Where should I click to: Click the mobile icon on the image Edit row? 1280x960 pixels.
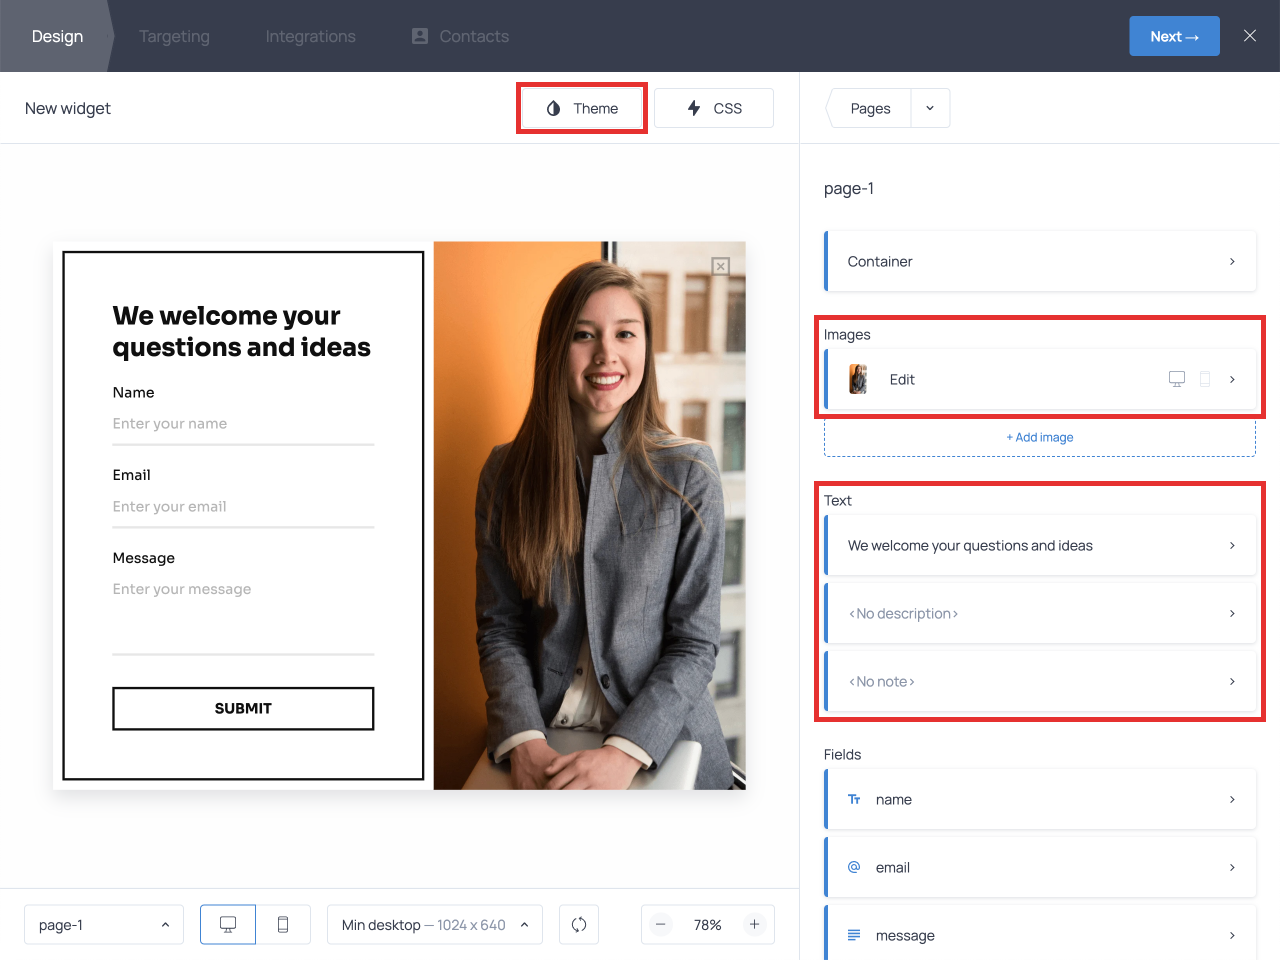[x=1205, y=379]
